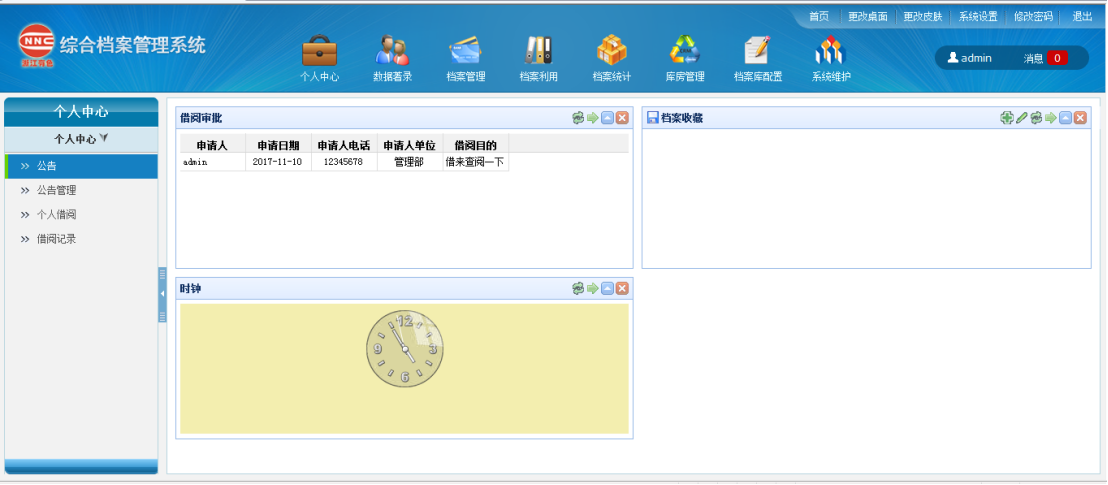1108x485 pixels.
Task: Refresh the 档案收藏 panel
Action: [1037, 118]
